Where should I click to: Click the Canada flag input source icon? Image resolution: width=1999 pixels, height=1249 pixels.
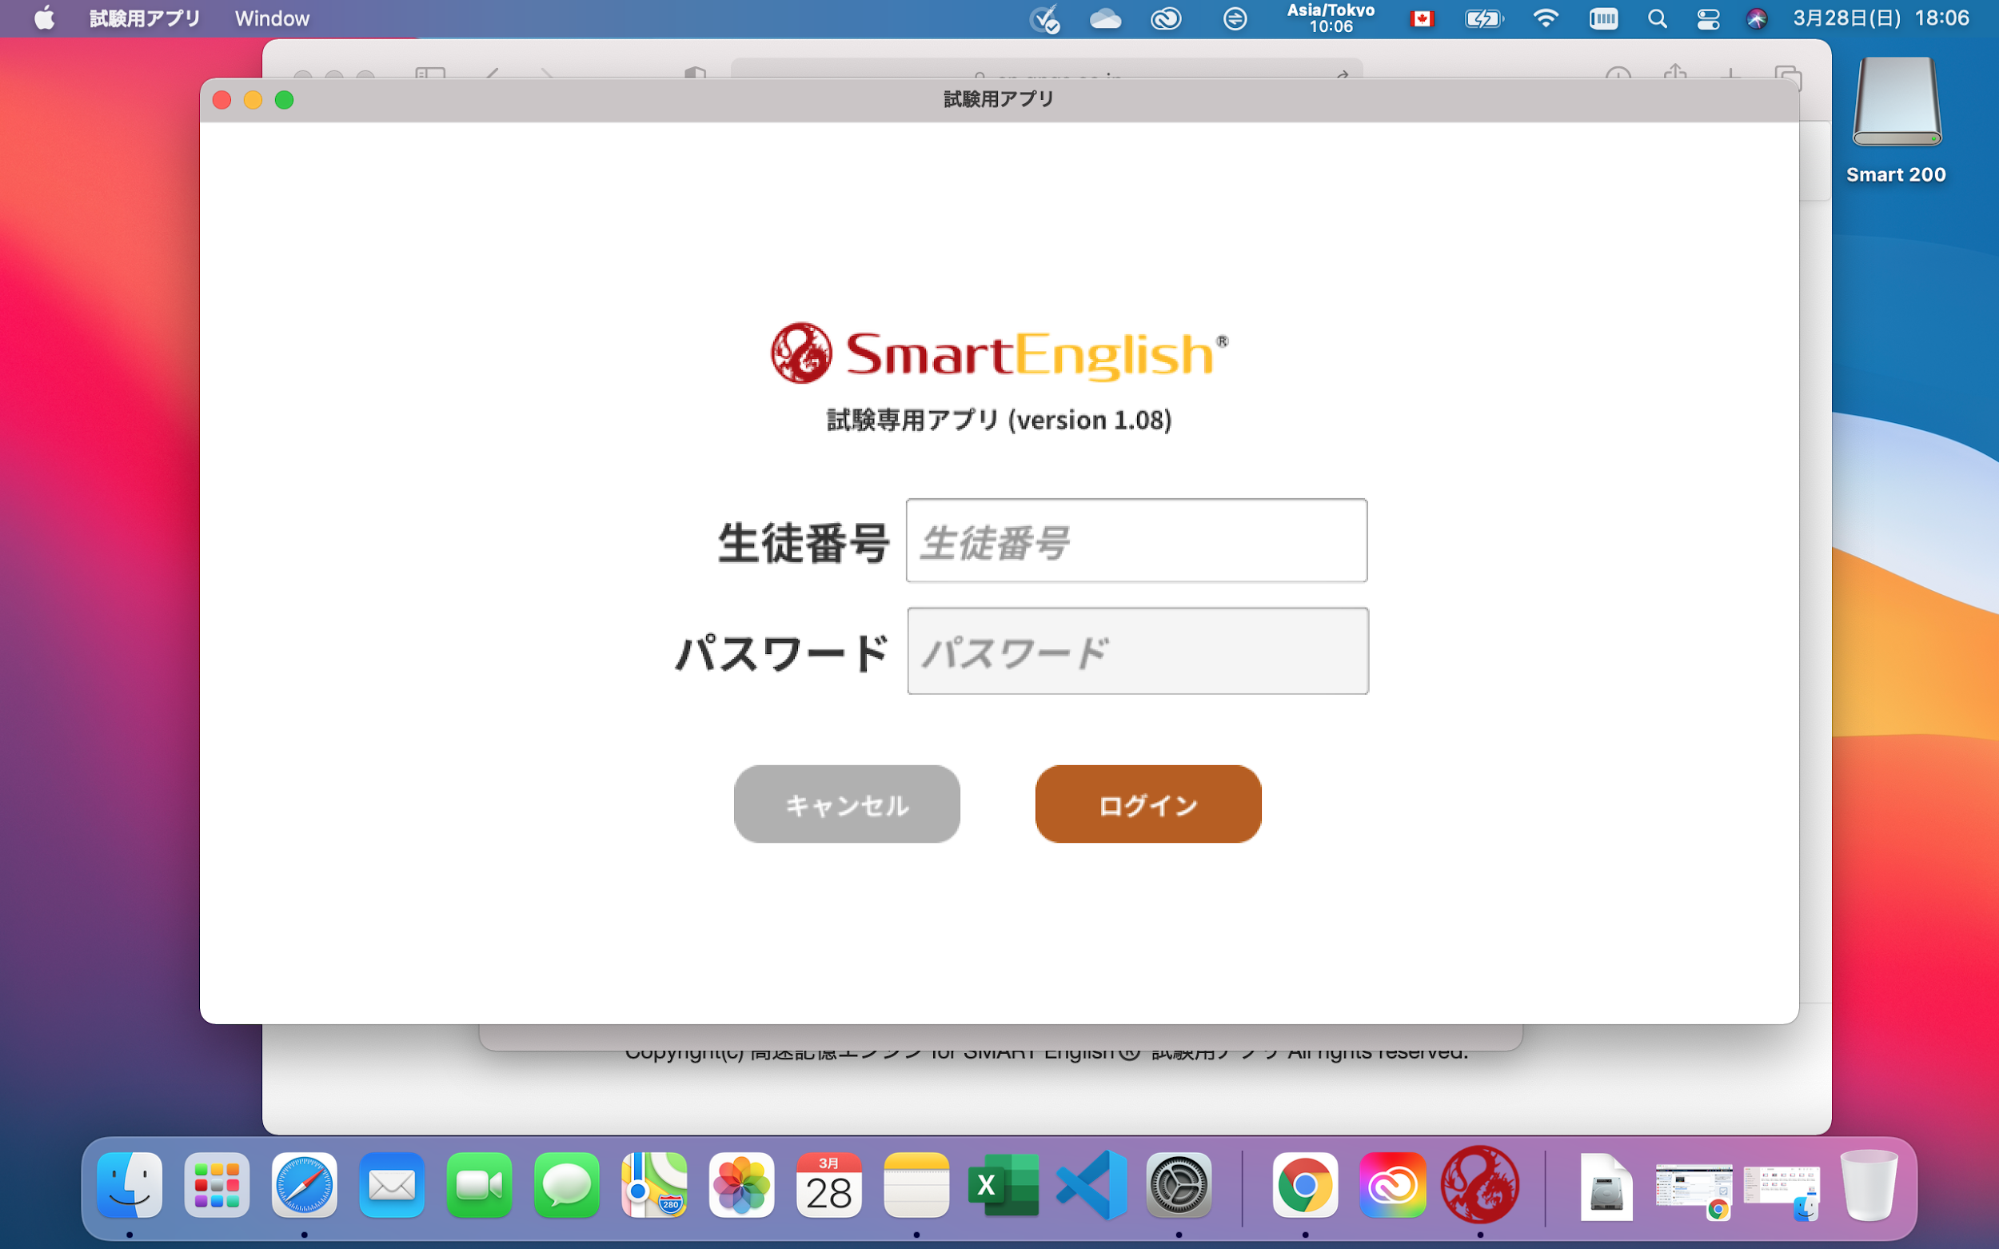point(1421,18)
